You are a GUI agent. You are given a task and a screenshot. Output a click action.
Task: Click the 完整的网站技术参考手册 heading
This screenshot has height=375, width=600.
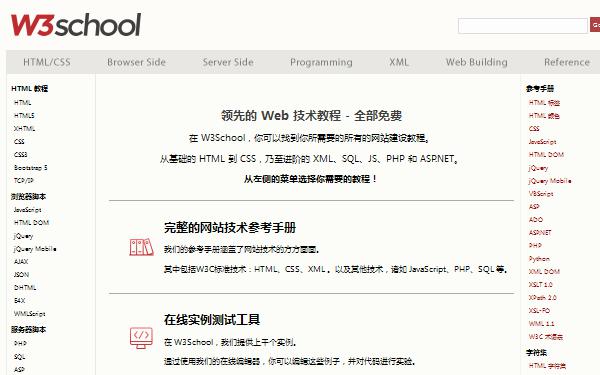point(230,228)
